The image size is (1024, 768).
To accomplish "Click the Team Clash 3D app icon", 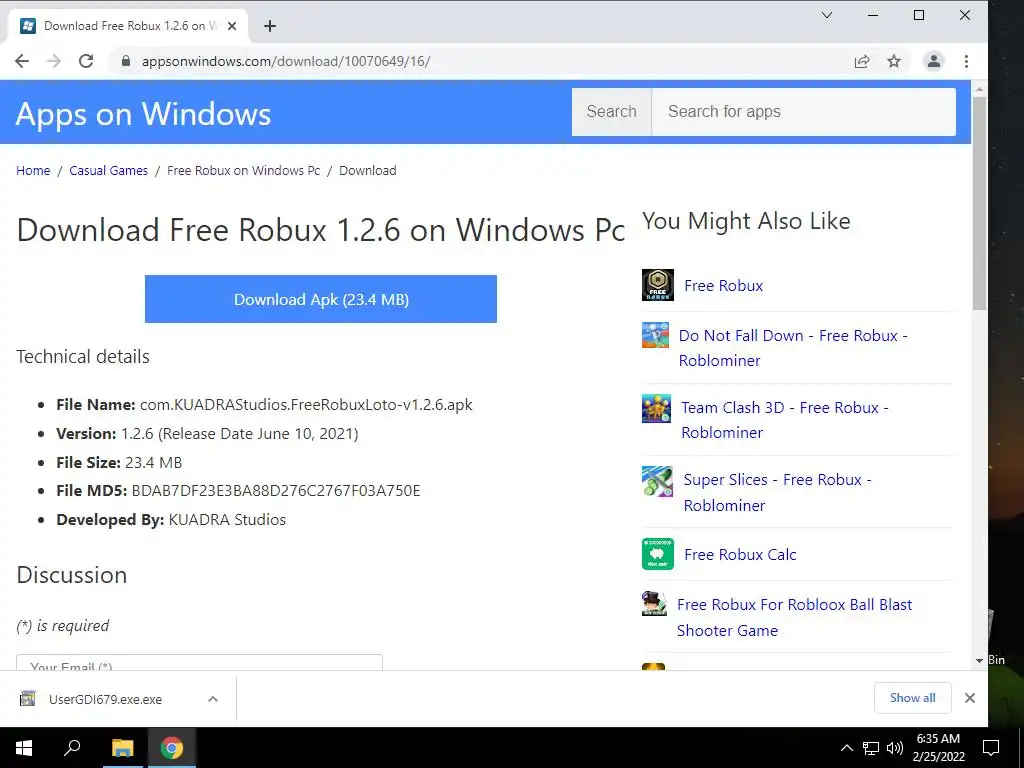I will (656, 408).
